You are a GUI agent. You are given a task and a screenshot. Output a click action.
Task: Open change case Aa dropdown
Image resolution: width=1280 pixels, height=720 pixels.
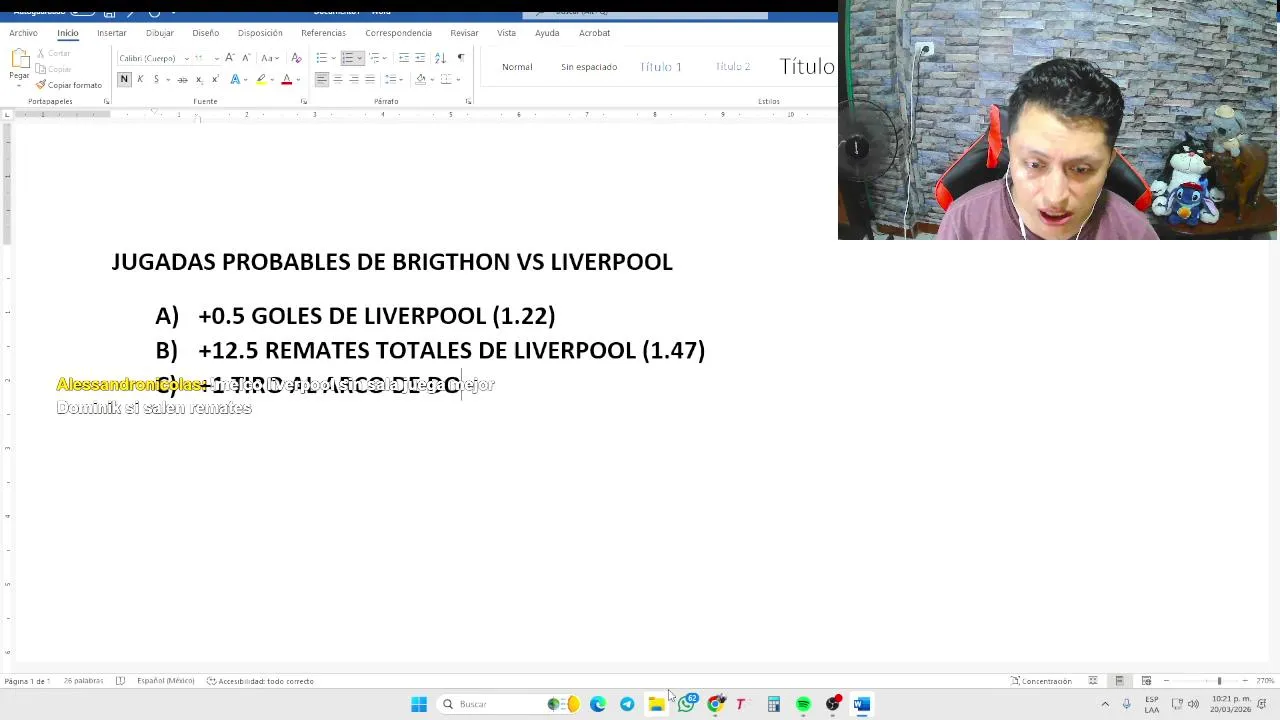(268, 58)
